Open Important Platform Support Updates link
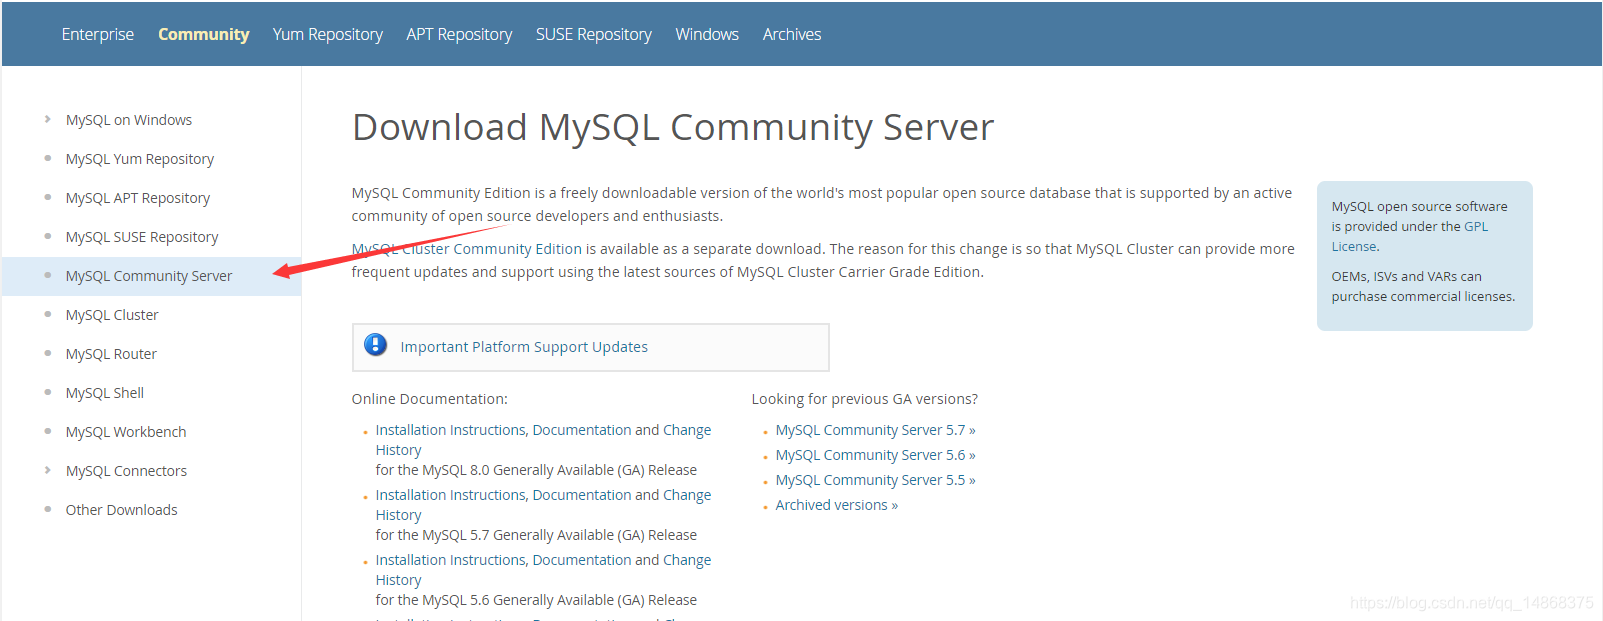 click(524, 347)
